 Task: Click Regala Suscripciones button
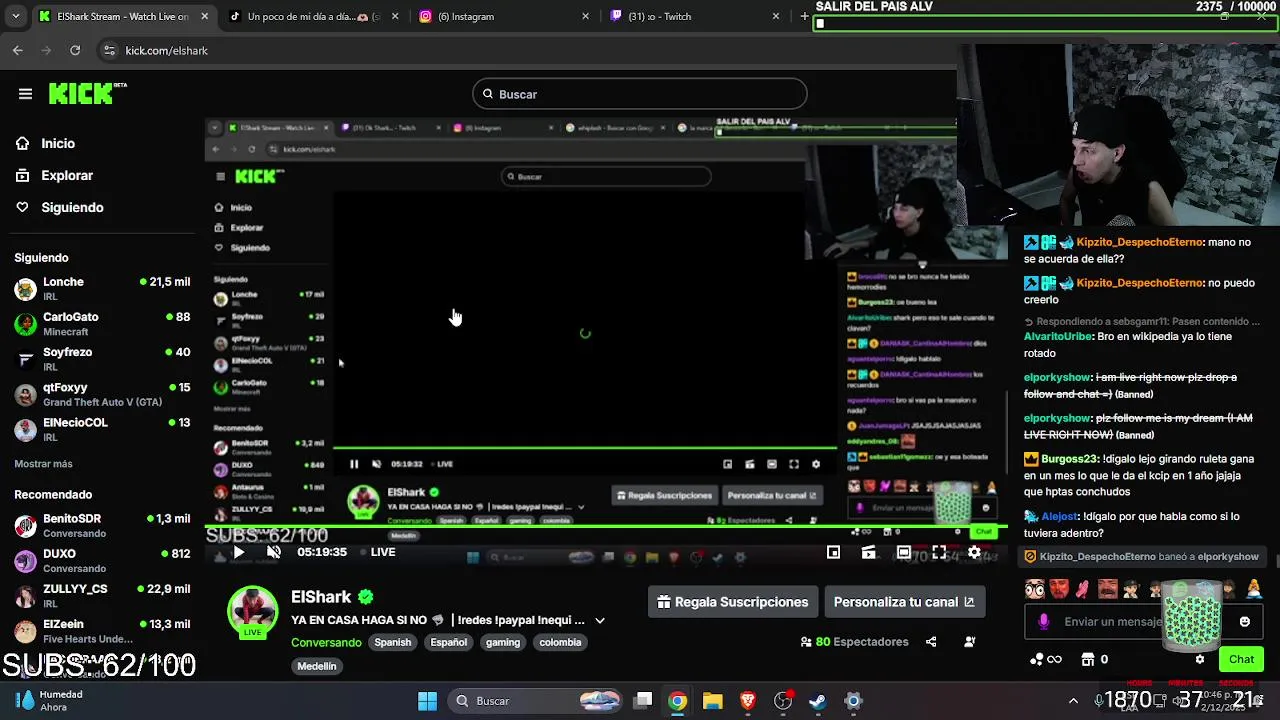point(733,602)
